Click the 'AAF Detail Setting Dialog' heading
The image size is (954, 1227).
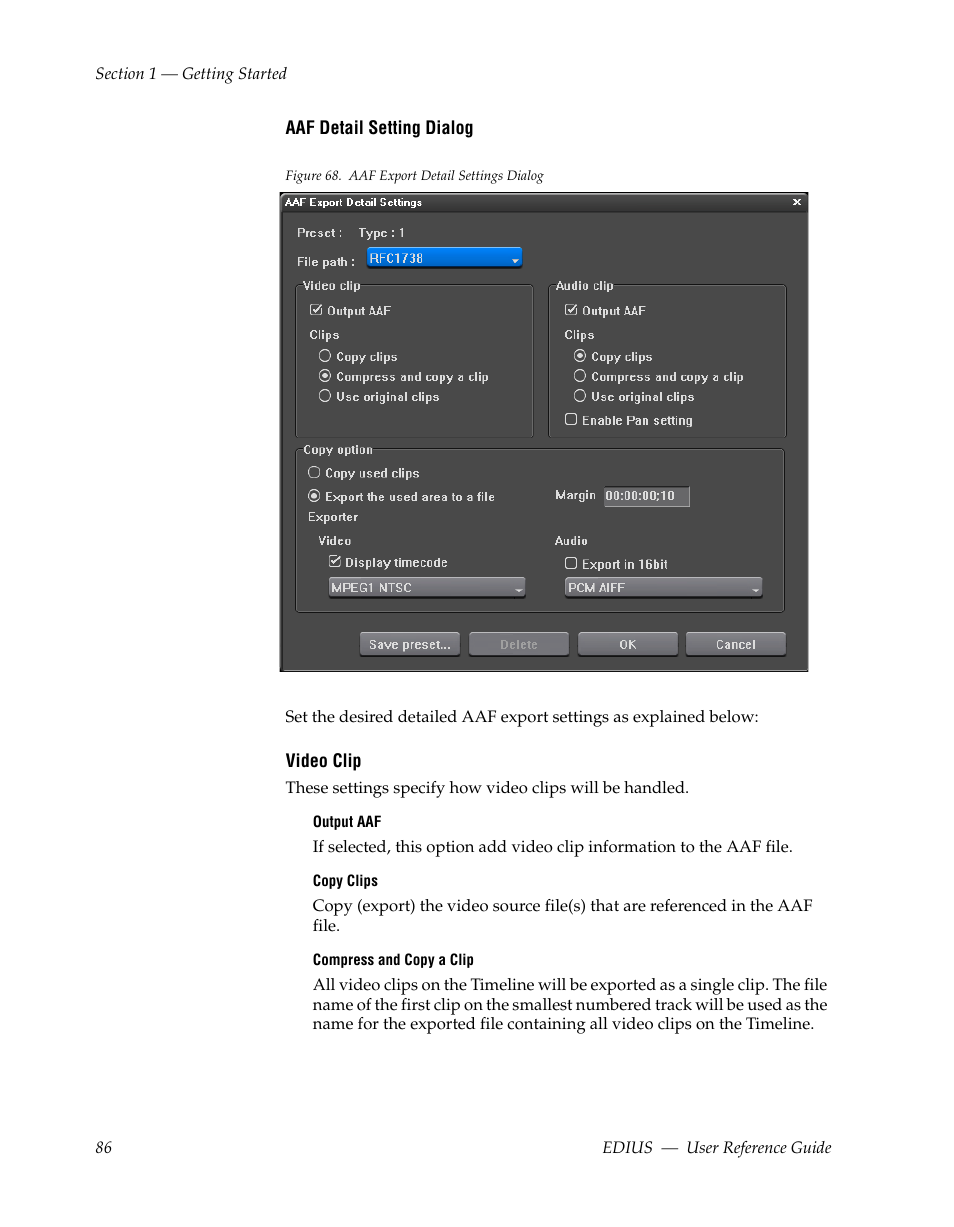379,128
